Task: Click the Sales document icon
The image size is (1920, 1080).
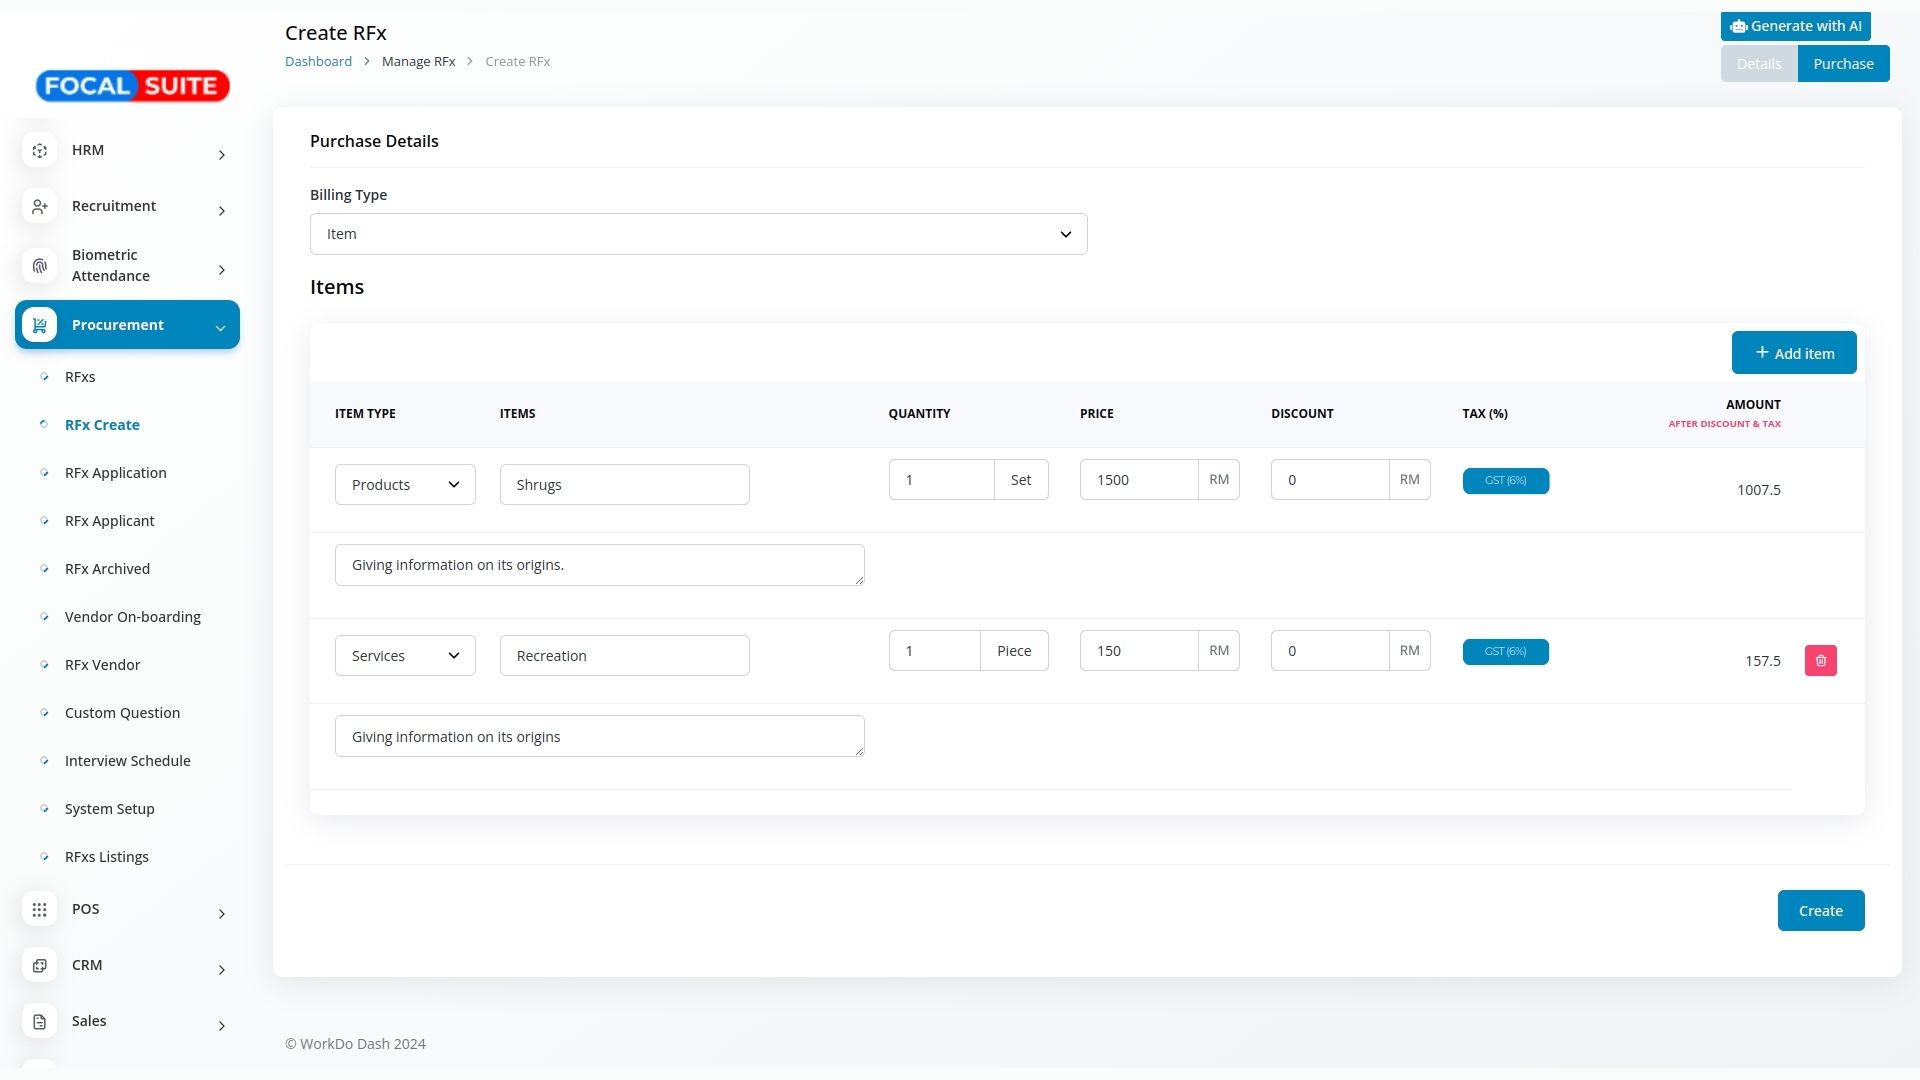Action: [39, 1022]
